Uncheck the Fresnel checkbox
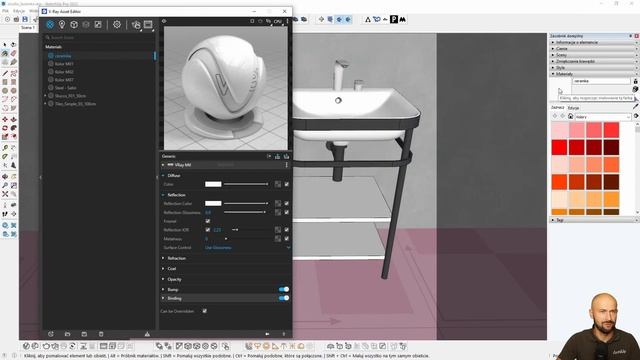 point(208,221)
